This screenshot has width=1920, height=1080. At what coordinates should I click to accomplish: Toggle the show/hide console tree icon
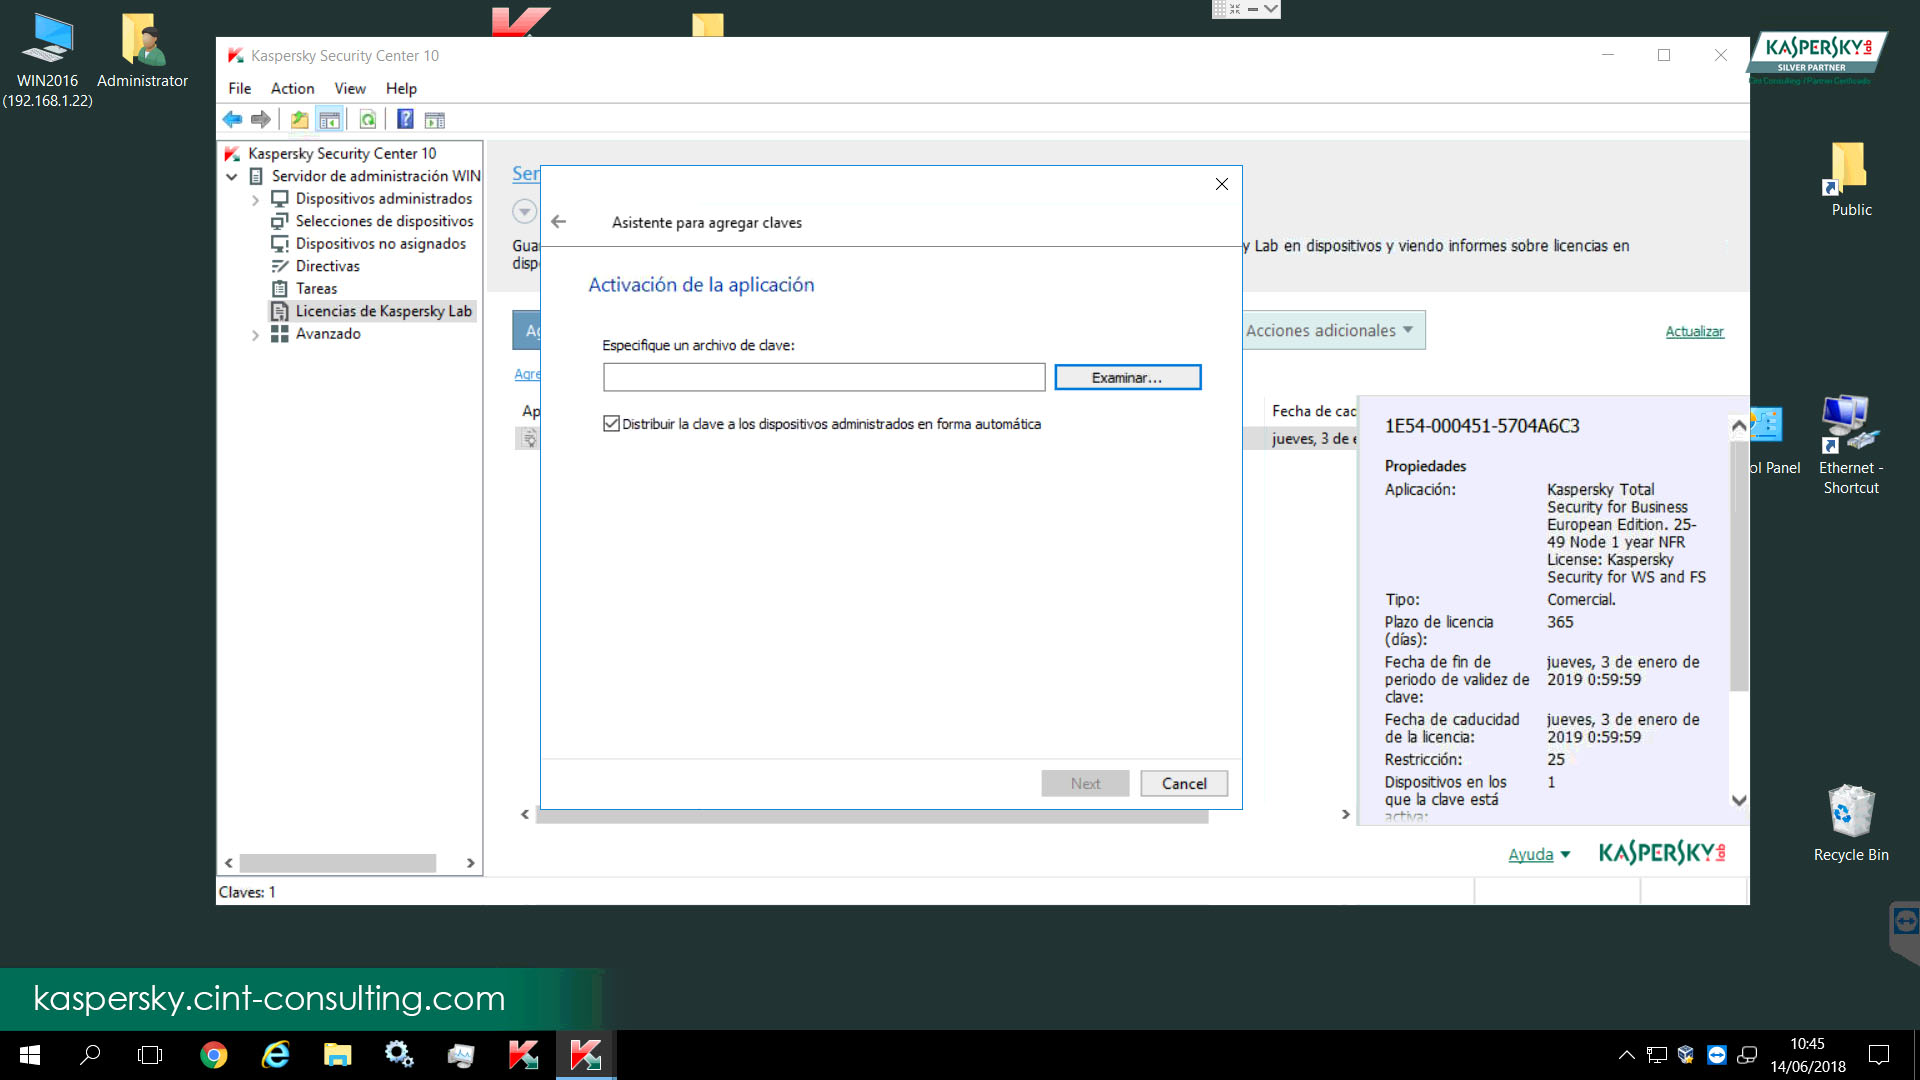(x=329, y=120)
